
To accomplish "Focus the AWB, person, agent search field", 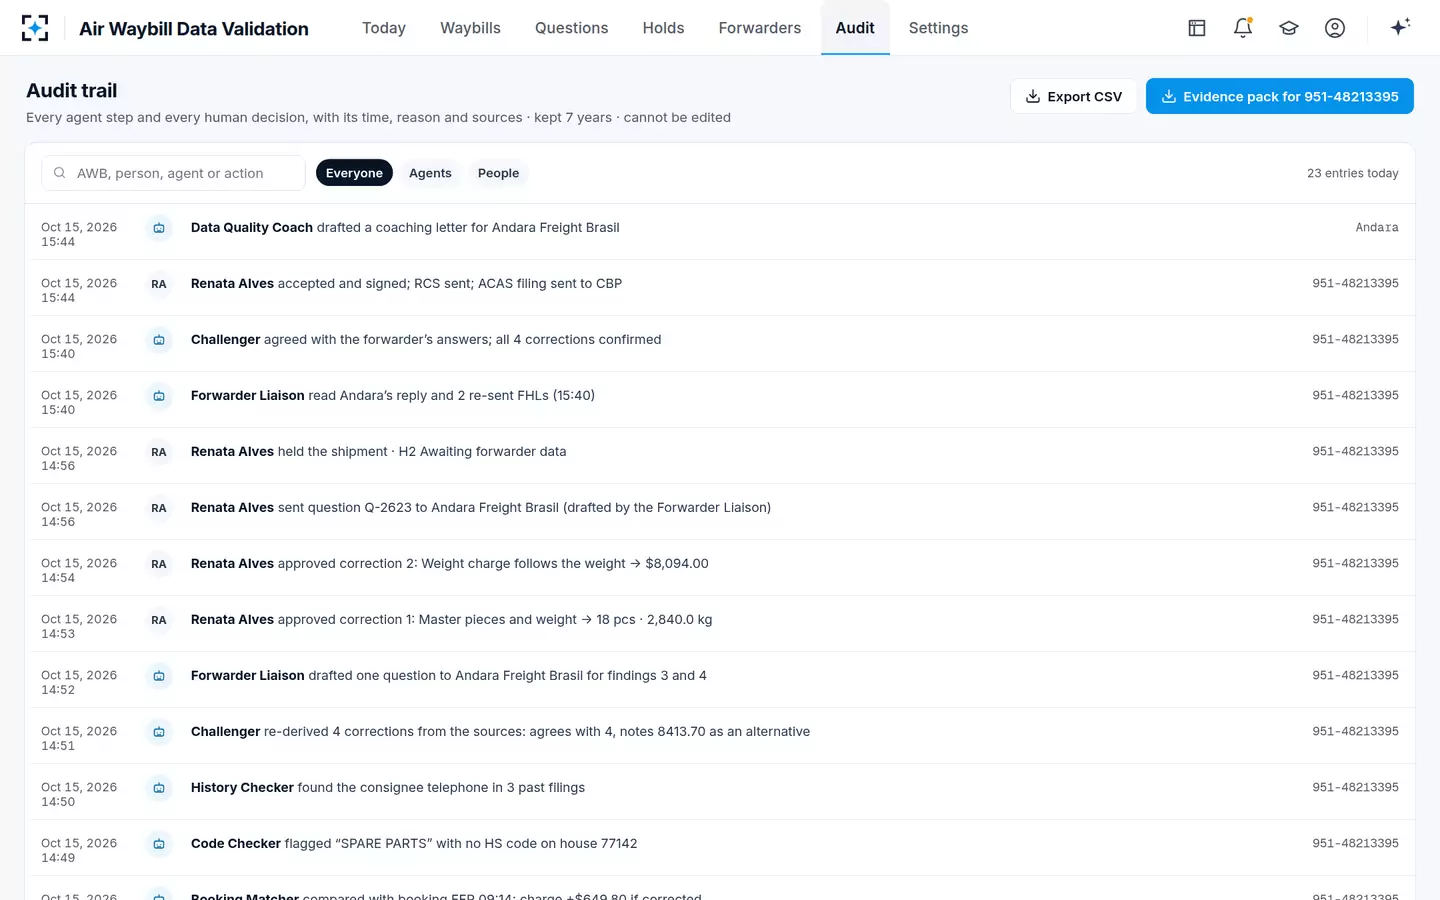I will coord(173,173).
